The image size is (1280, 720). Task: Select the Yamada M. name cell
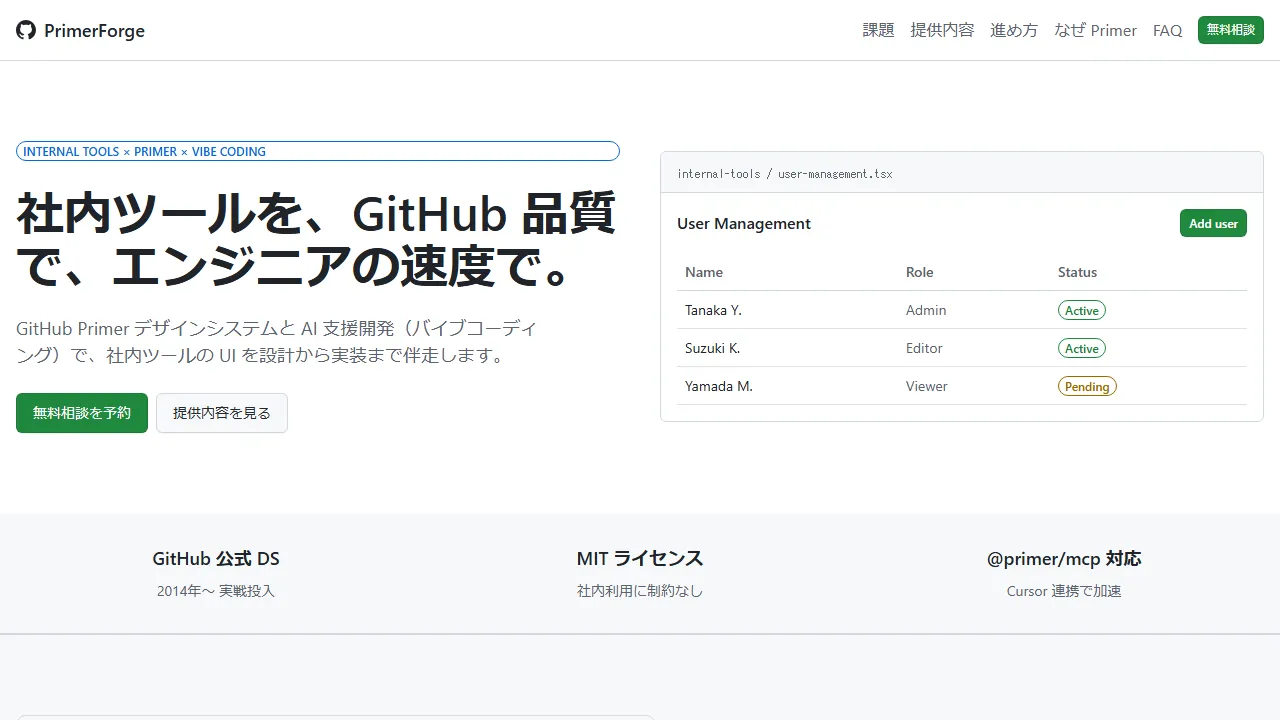click(x=718, y=386)
